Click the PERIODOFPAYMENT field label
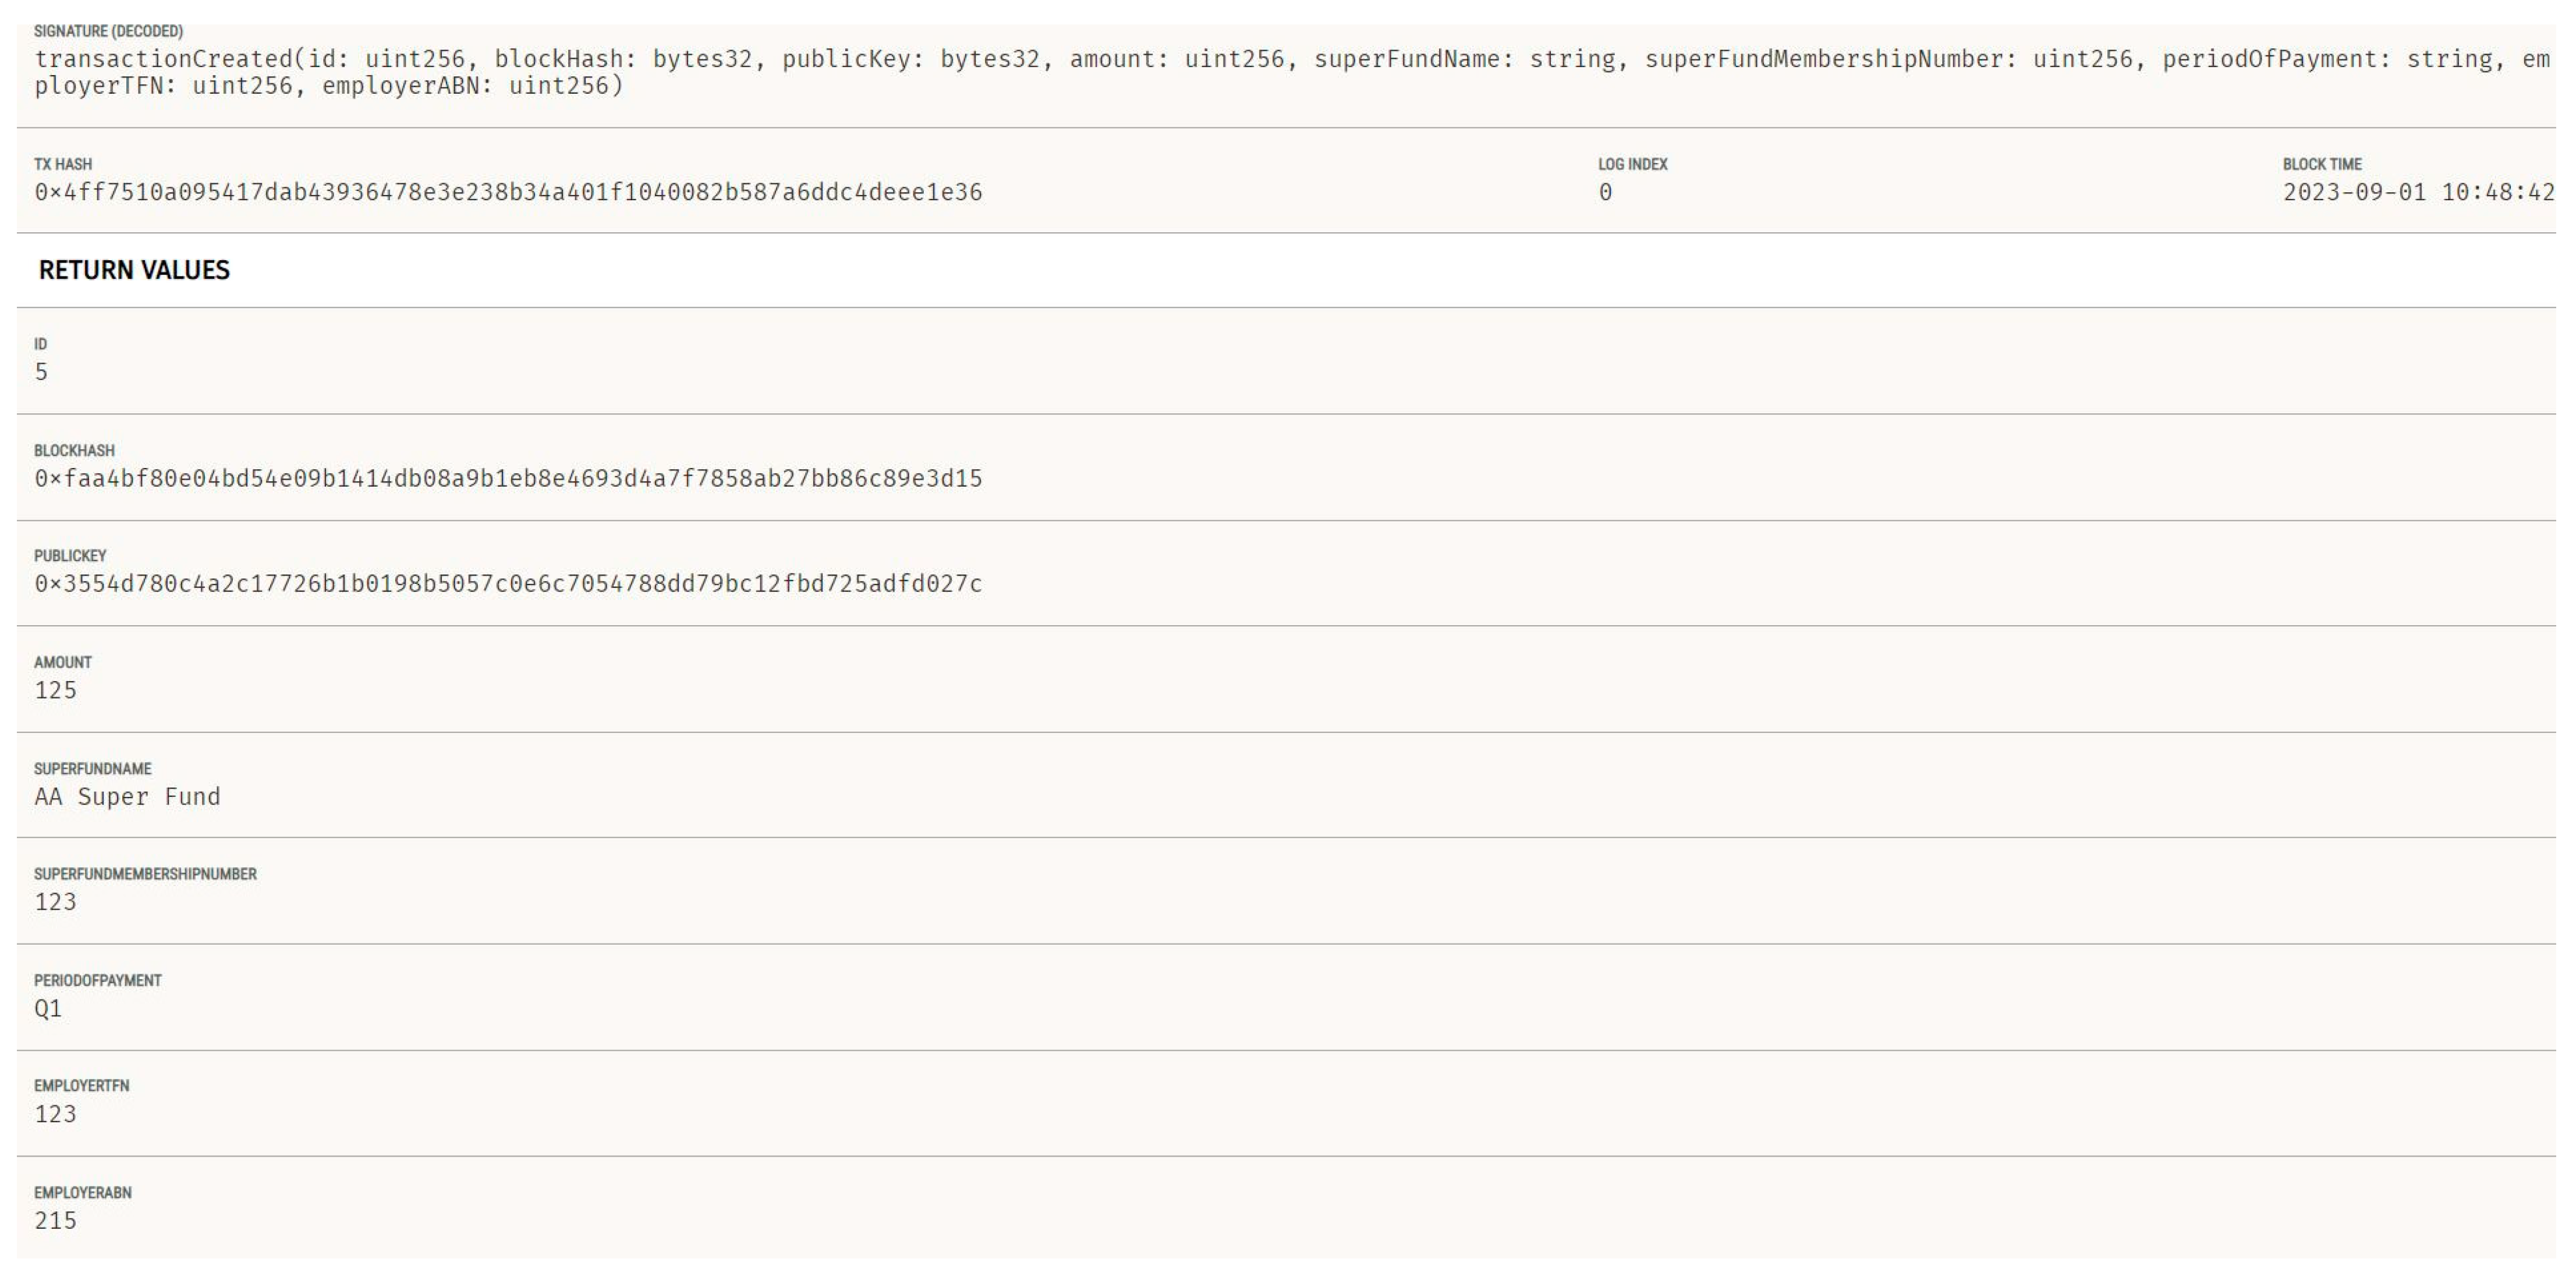This screenshot has height=1273, width=2576. click(97, 980)
